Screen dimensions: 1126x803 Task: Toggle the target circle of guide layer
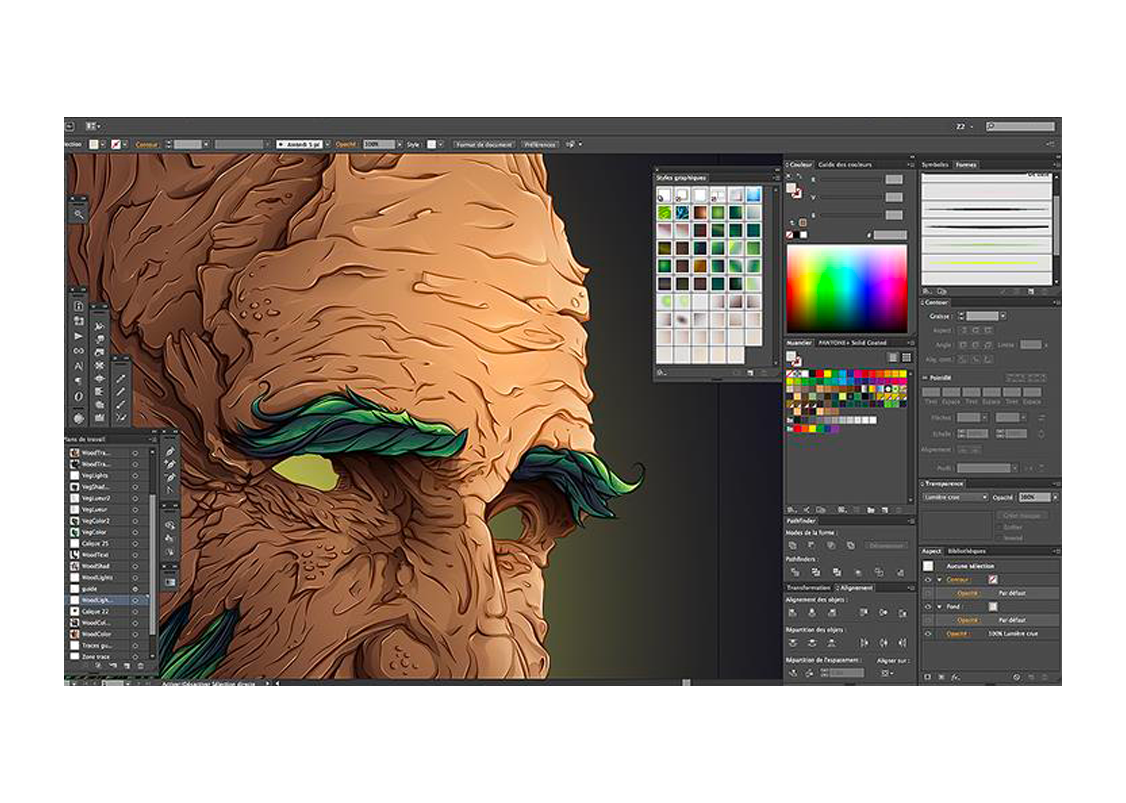click(135, 589)
